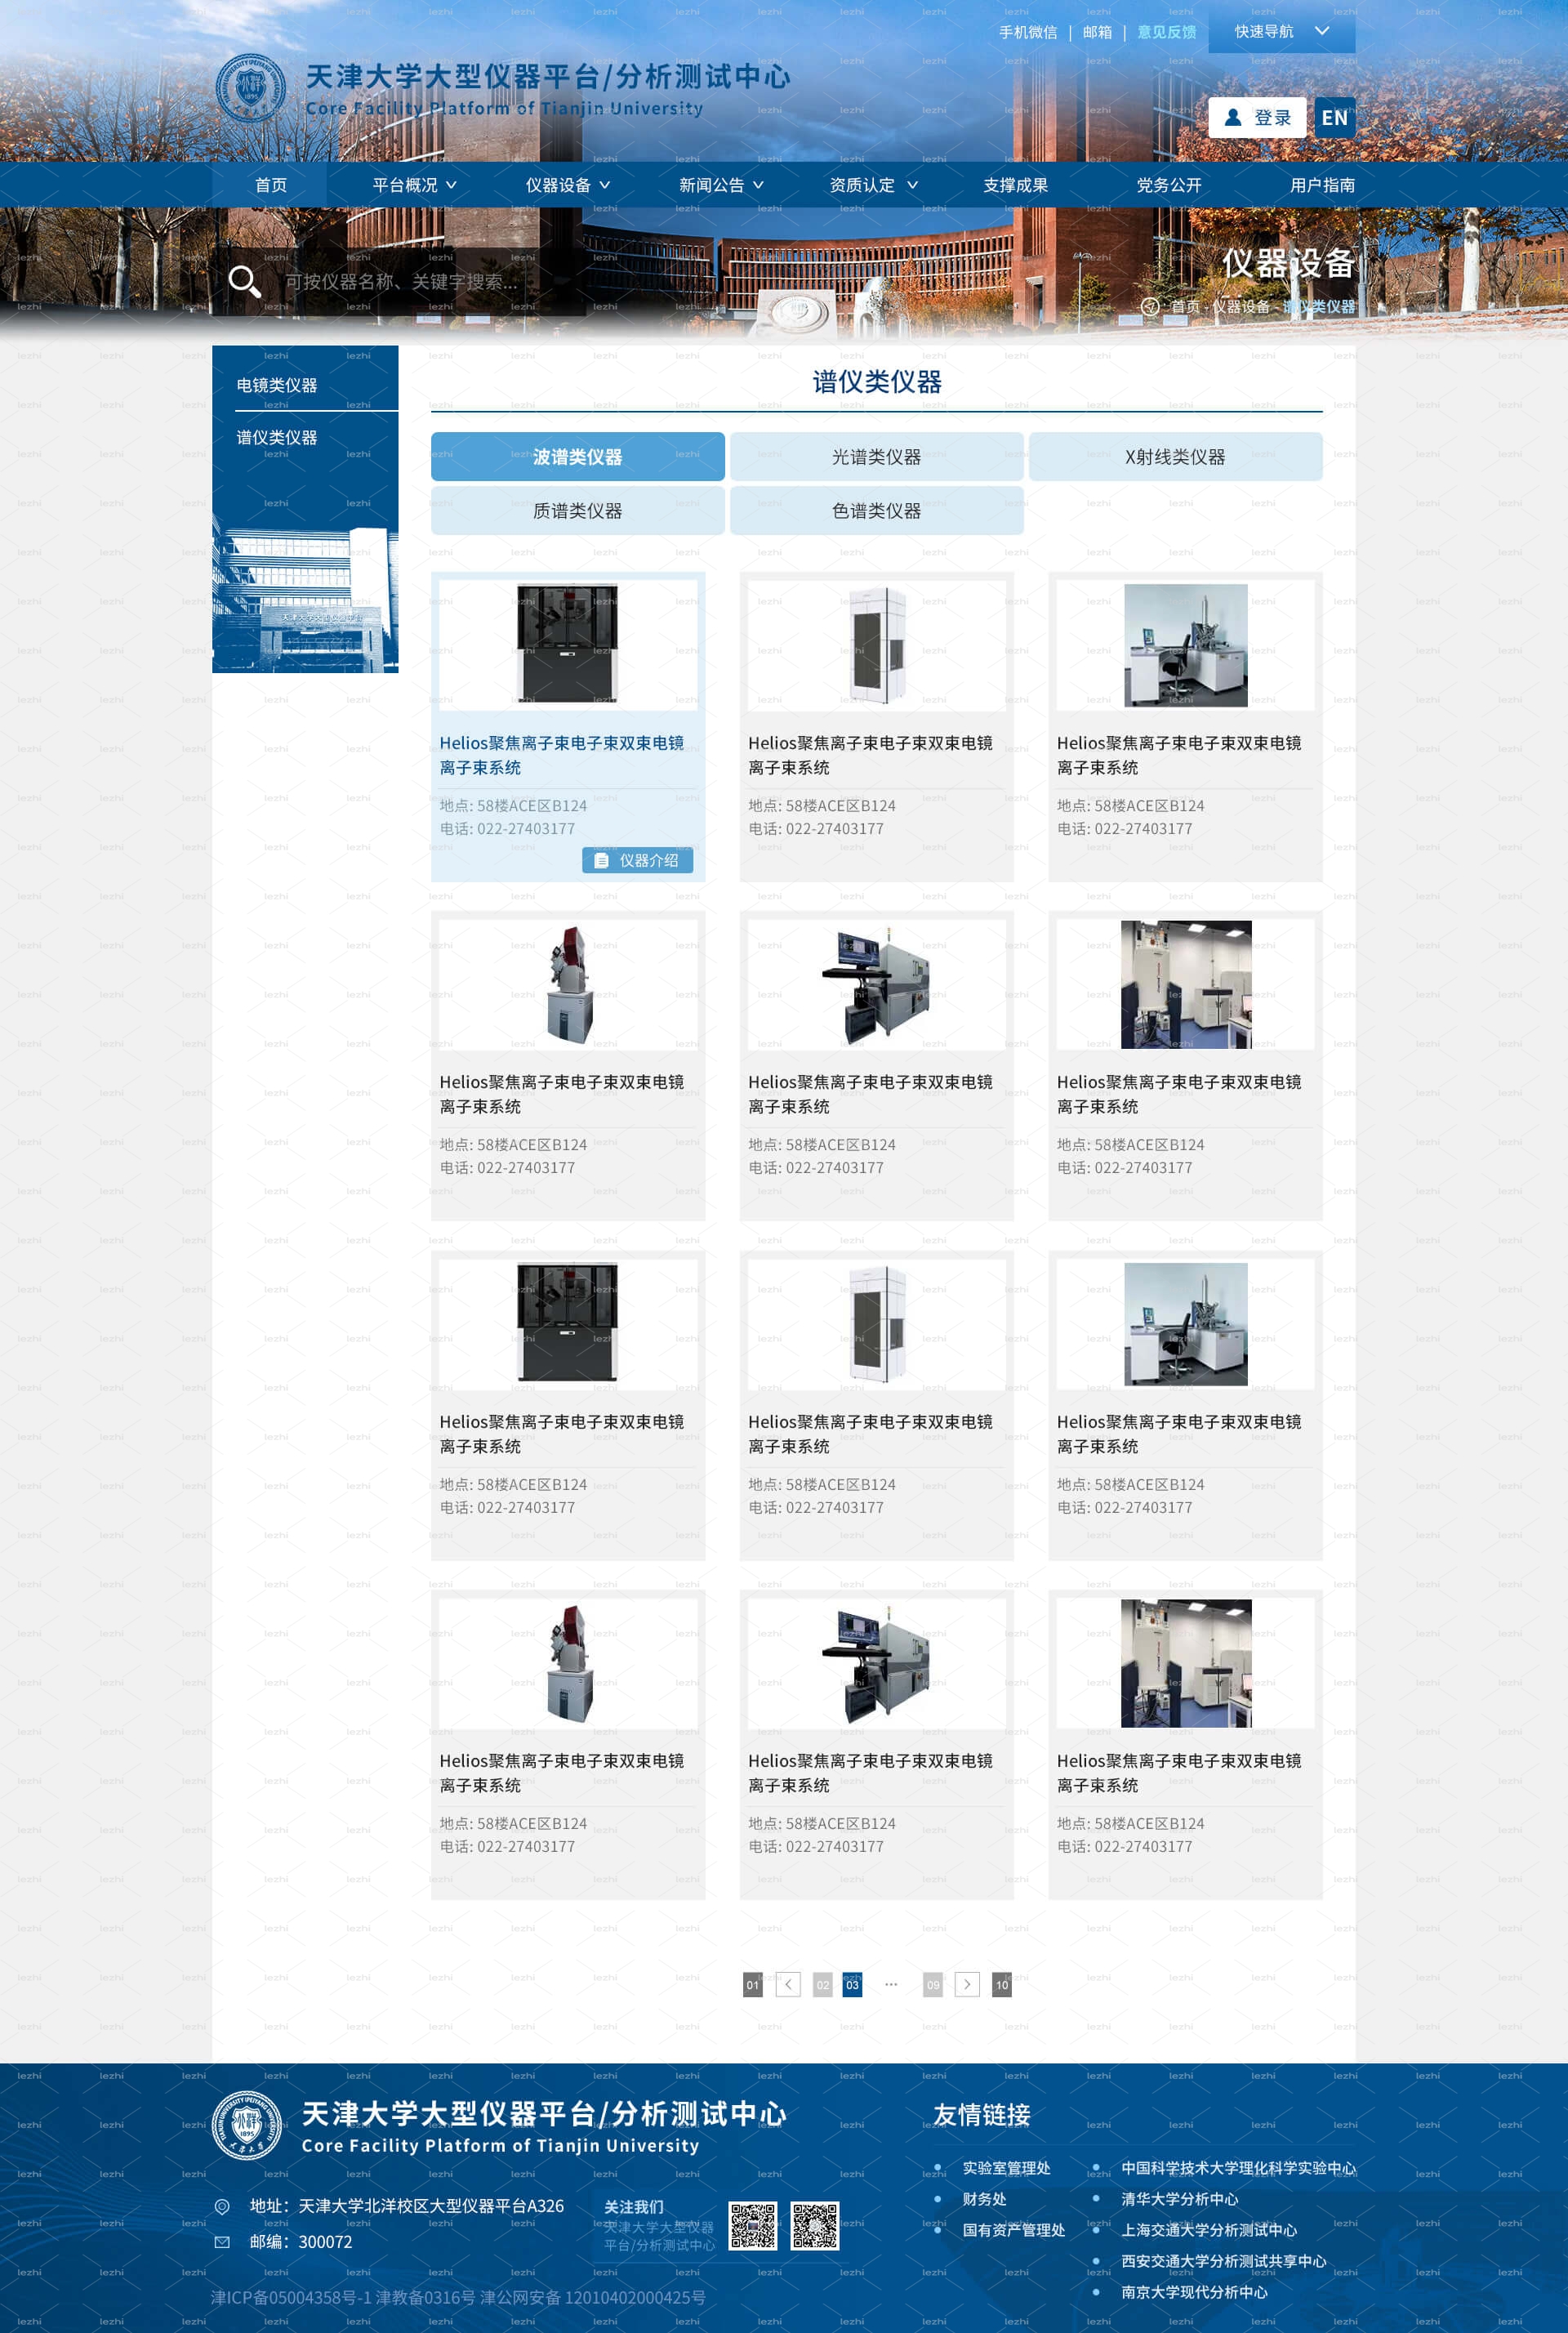
Task: Open the 快速导航 quick navigation dropdown
Action: click(1281, 31)
